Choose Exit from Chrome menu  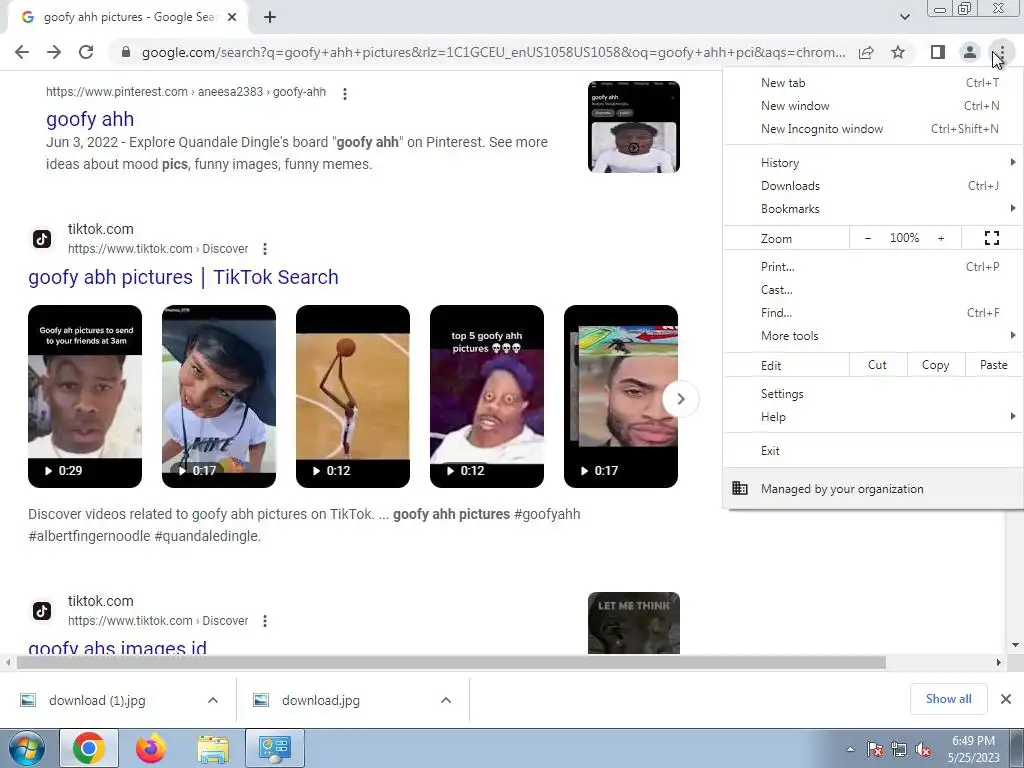873,451
